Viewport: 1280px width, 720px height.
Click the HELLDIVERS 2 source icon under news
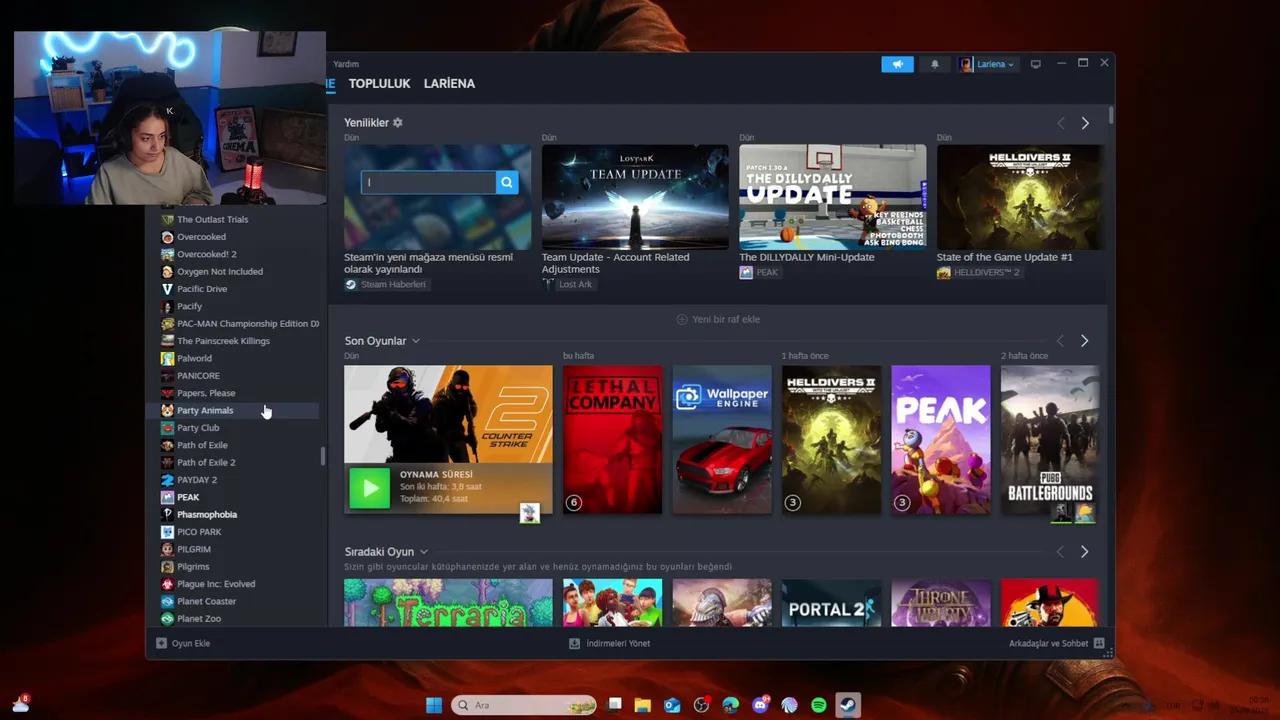point(943,272)
